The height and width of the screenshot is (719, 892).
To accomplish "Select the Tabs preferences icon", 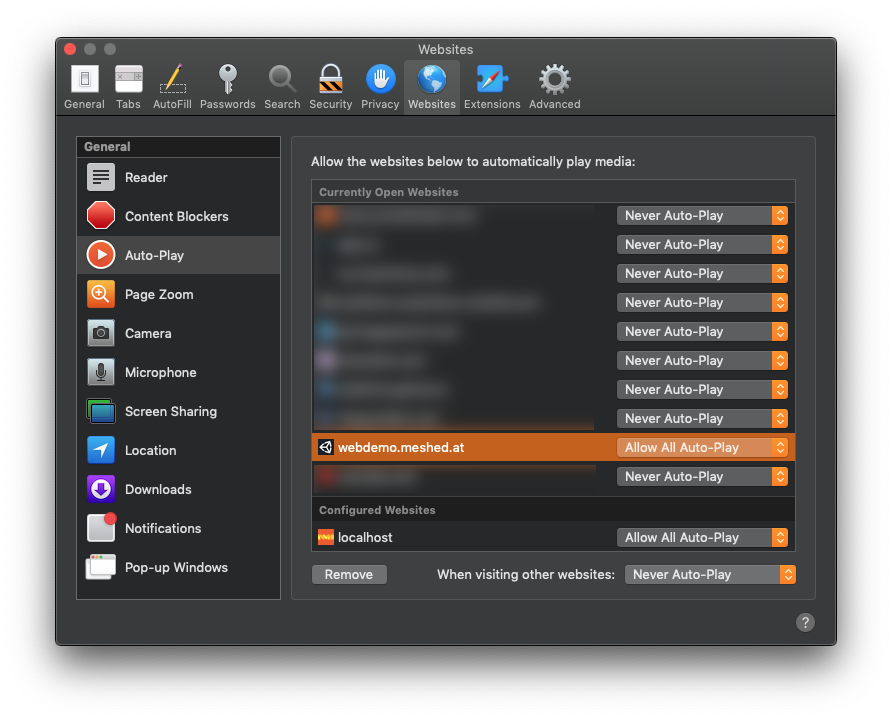I will [x=128, y=85].
